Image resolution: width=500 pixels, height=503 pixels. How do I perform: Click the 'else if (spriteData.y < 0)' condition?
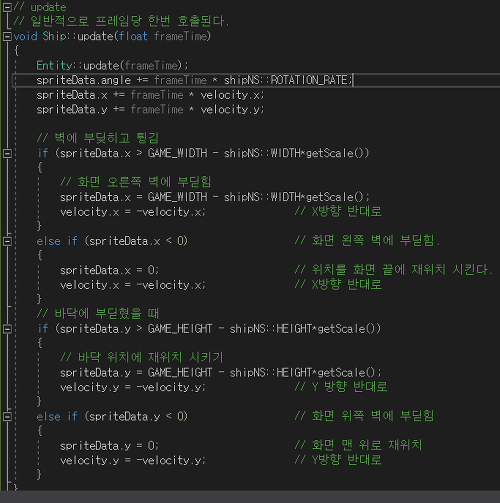[x=112, y=417]
